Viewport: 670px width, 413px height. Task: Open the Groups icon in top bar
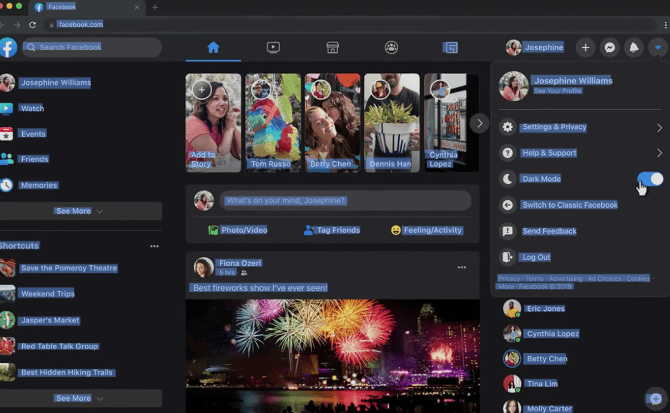391,47
